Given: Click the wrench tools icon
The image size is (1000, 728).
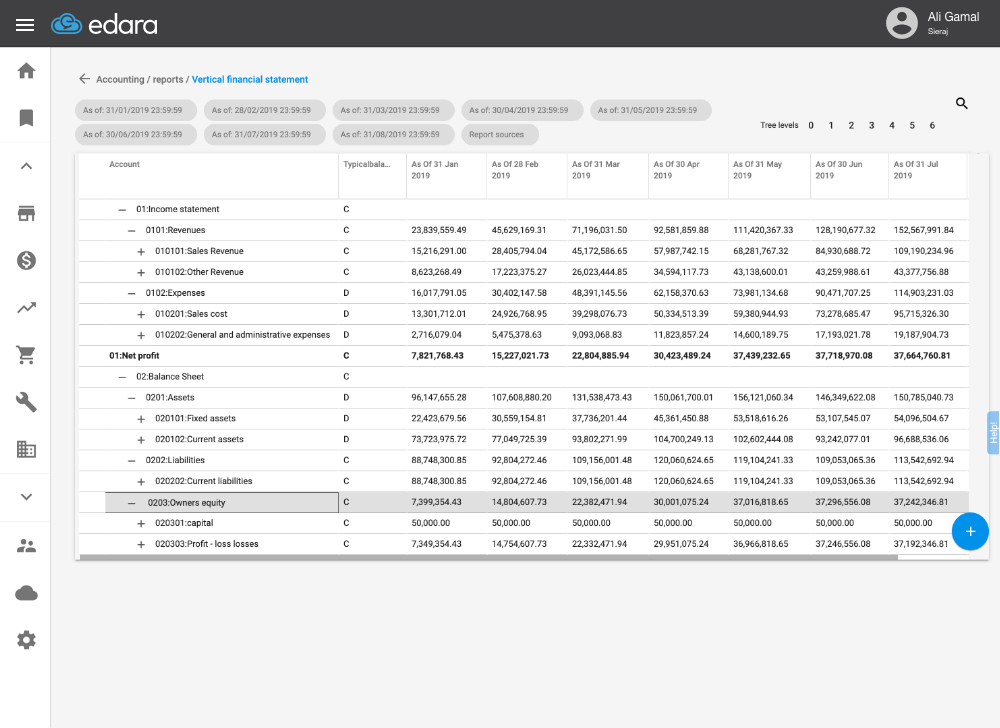Looking at the screenshot, I should (x=26, y=401).
